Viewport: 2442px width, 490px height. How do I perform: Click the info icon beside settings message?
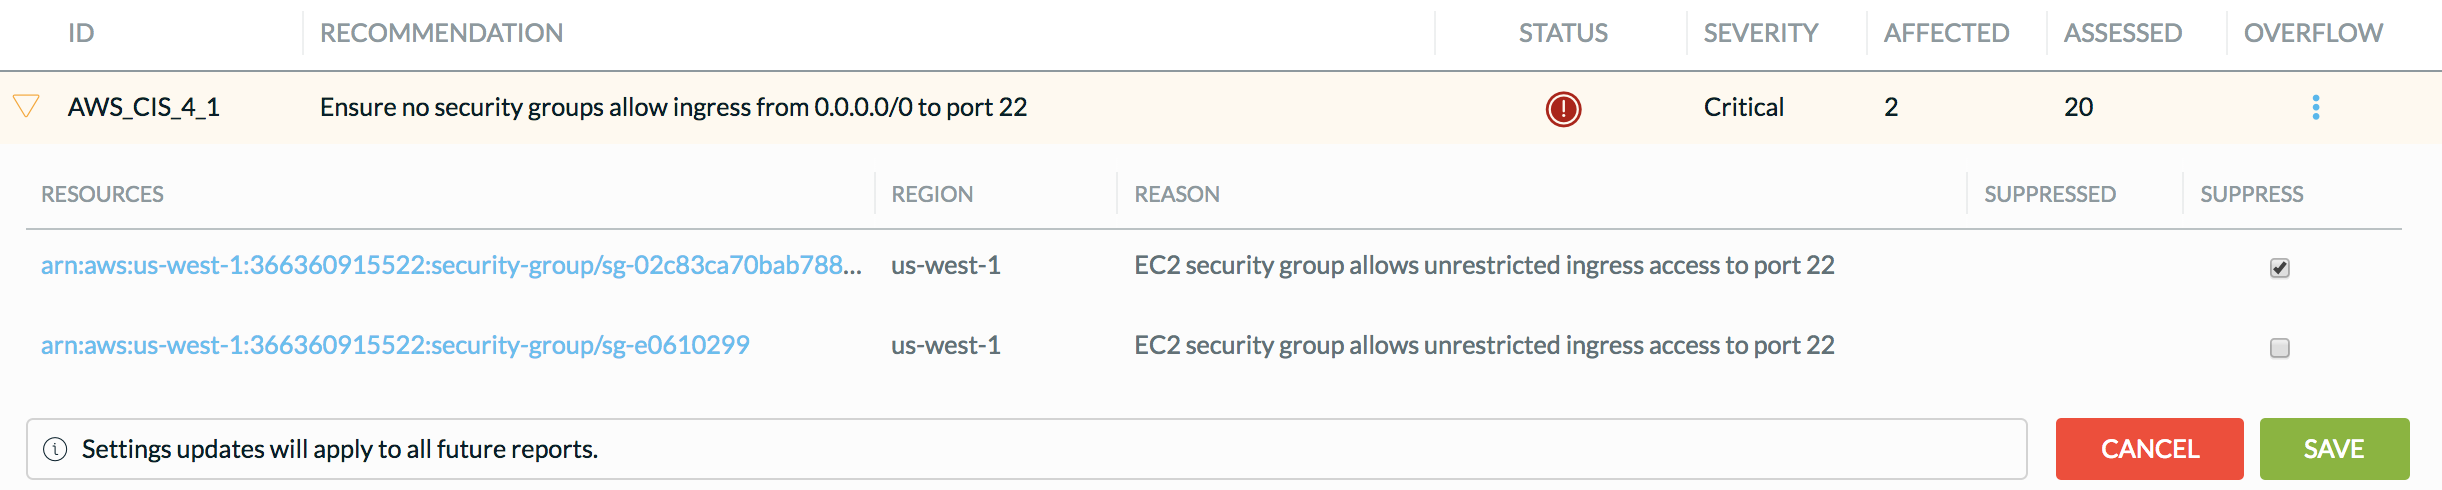click(x=56, y=449)
